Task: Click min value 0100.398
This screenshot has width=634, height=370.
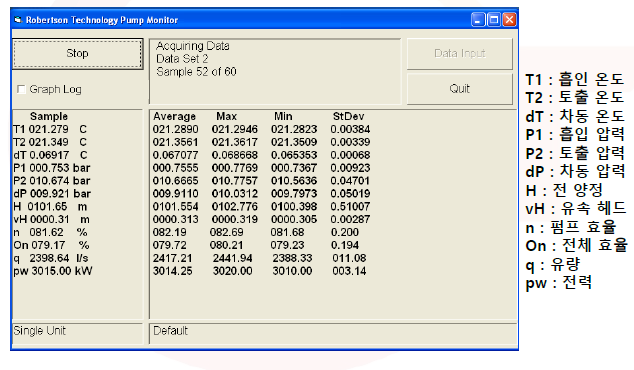Action: [294, 207]
